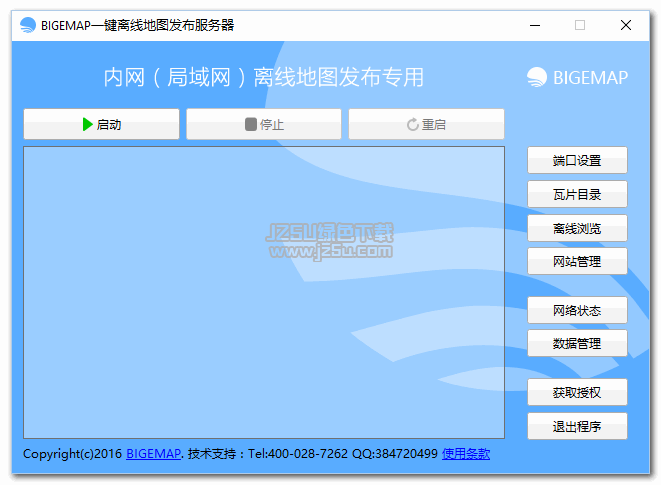Click 退出程序 to exit program
This screenshot has width=661, height=485.
[577, 426]
